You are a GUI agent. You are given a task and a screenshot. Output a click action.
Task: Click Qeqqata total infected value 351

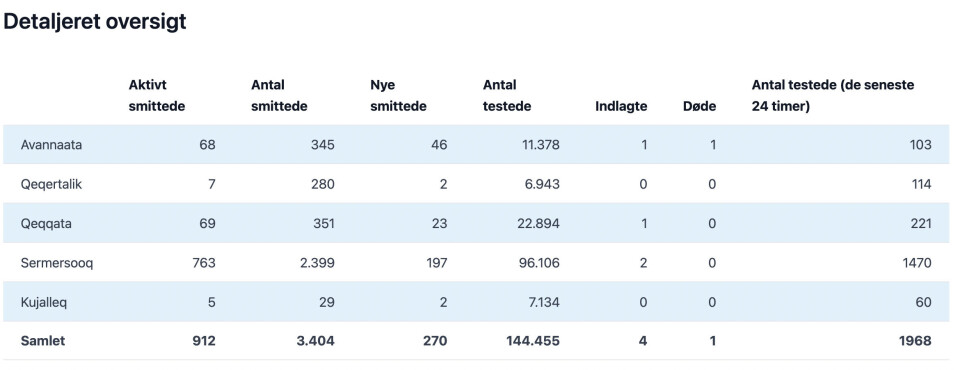(323, 224)
